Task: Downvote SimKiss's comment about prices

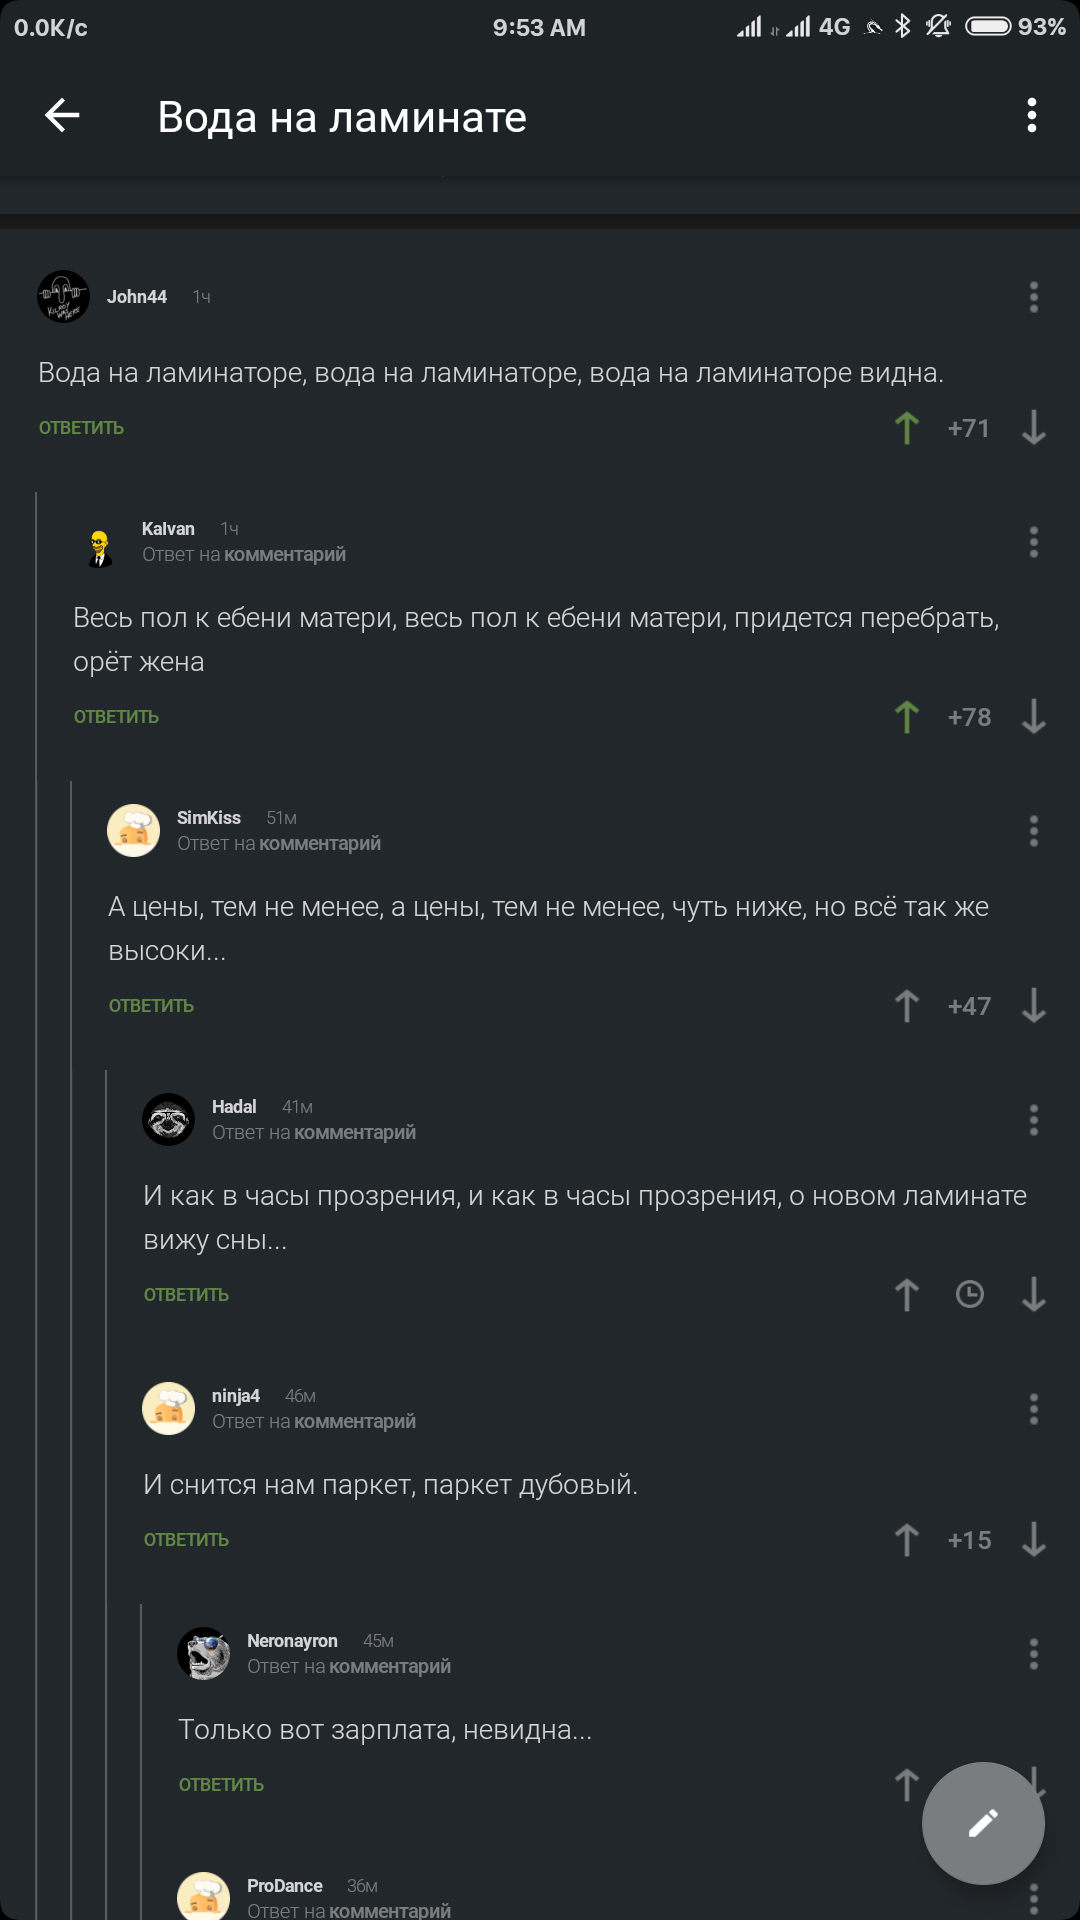Action: click(1033, 1006)
